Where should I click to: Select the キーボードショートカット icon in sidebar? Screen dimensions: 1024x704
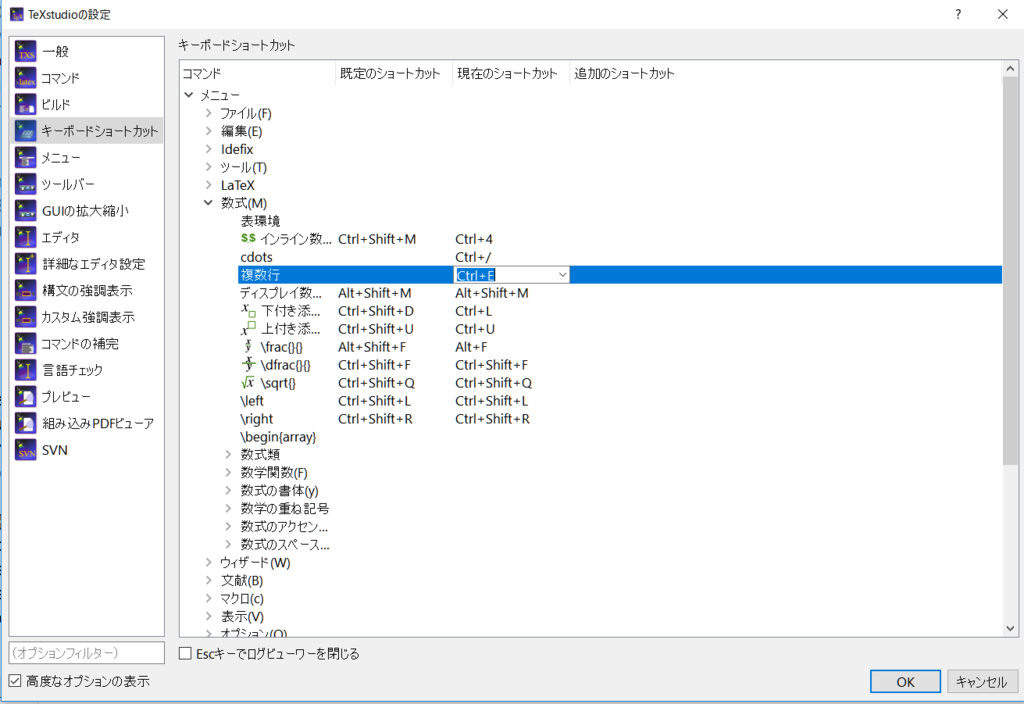point(25,131)
